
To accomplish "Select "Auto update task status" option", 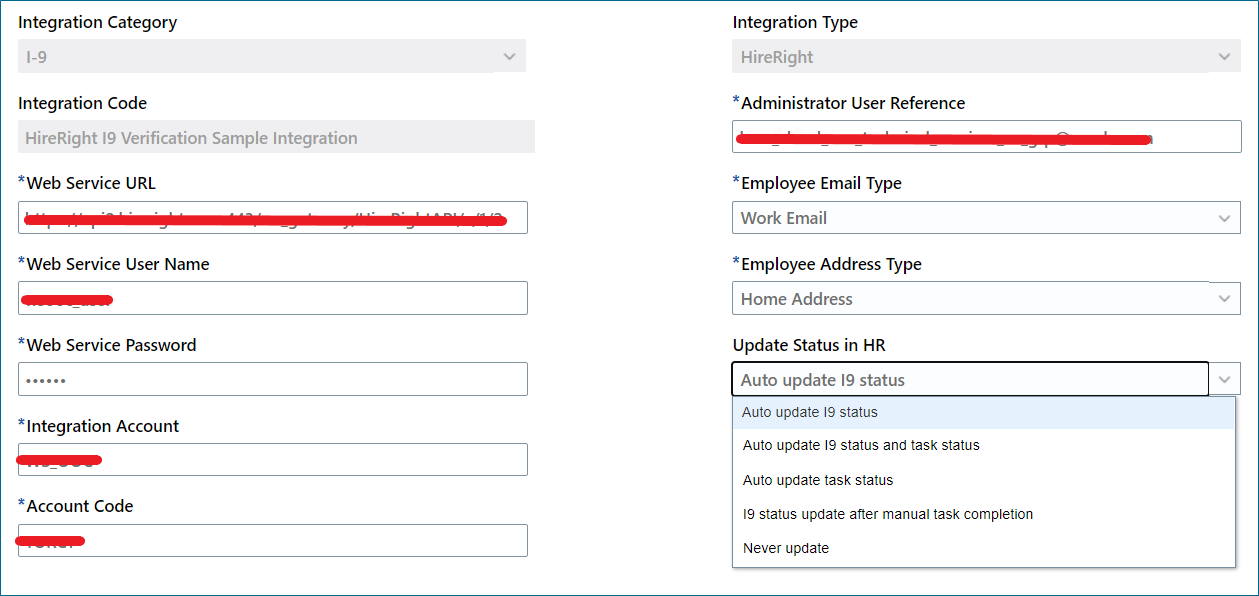I will 818,480.
